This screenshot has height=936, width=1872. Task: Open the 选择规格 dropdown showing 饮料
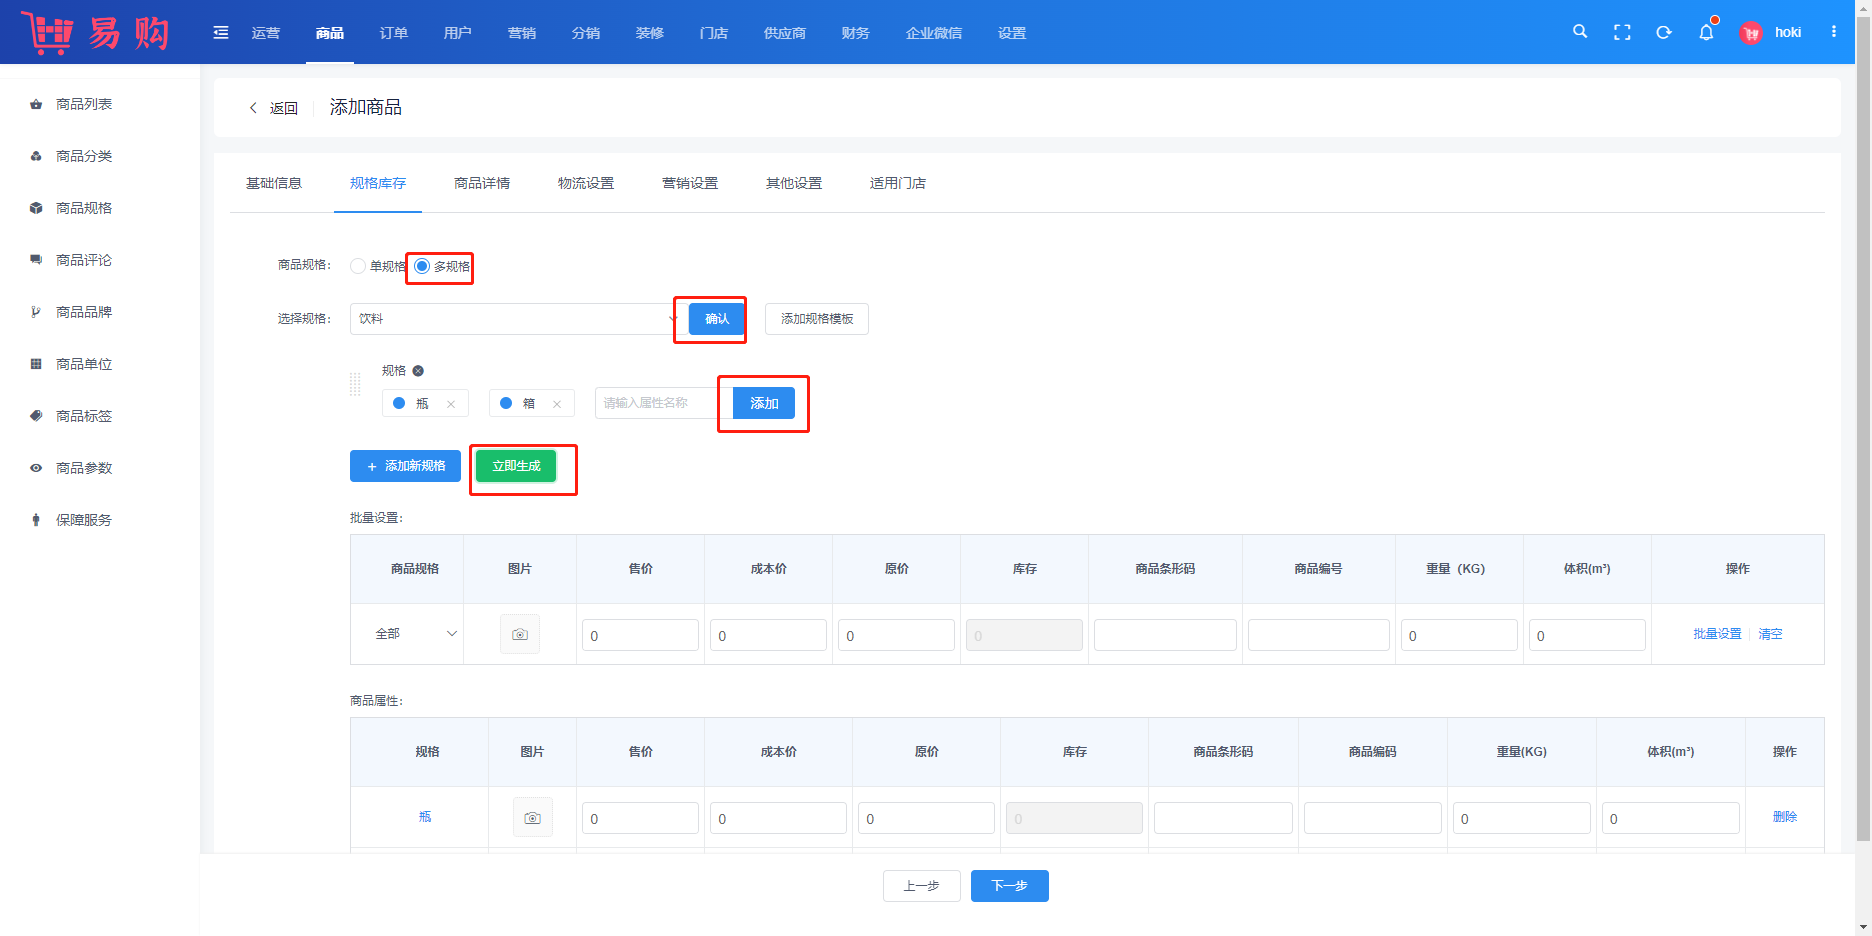(x=513, y=319)
